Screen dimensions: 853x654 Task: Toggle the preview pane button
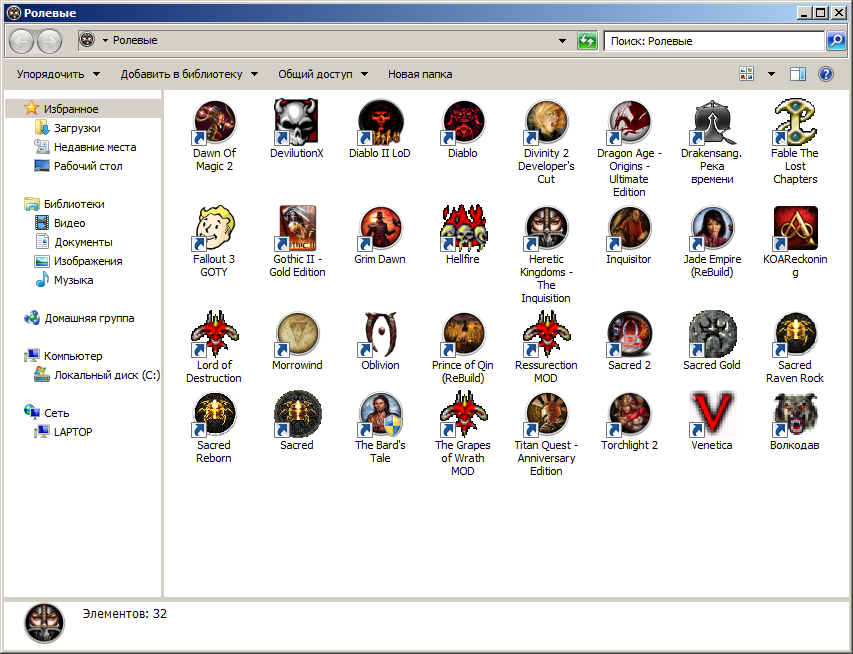pyautogui.click(x=798, y=74)
